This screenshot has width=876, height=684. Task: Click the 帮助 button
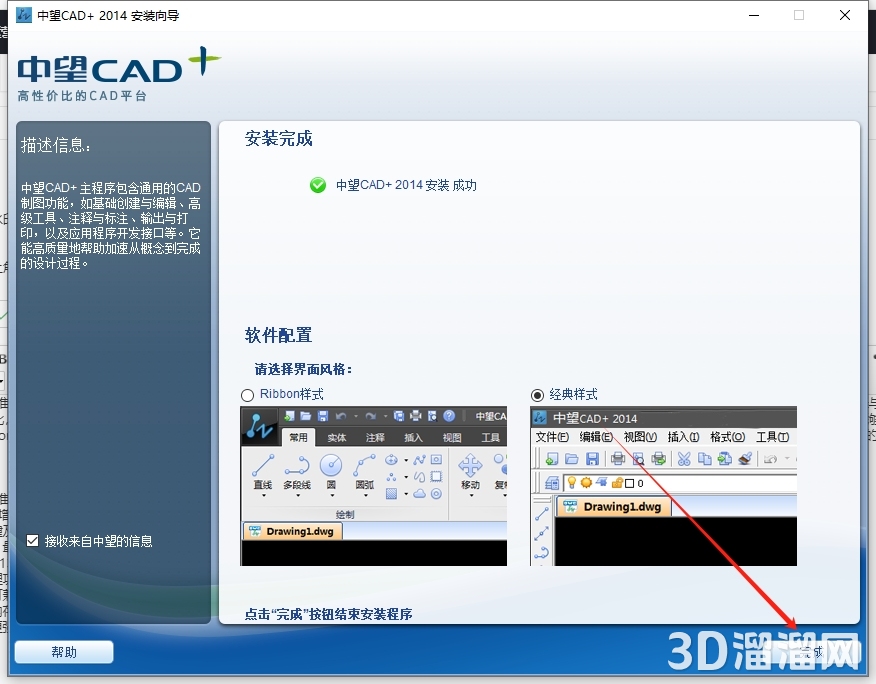click(x=63, y=651)
